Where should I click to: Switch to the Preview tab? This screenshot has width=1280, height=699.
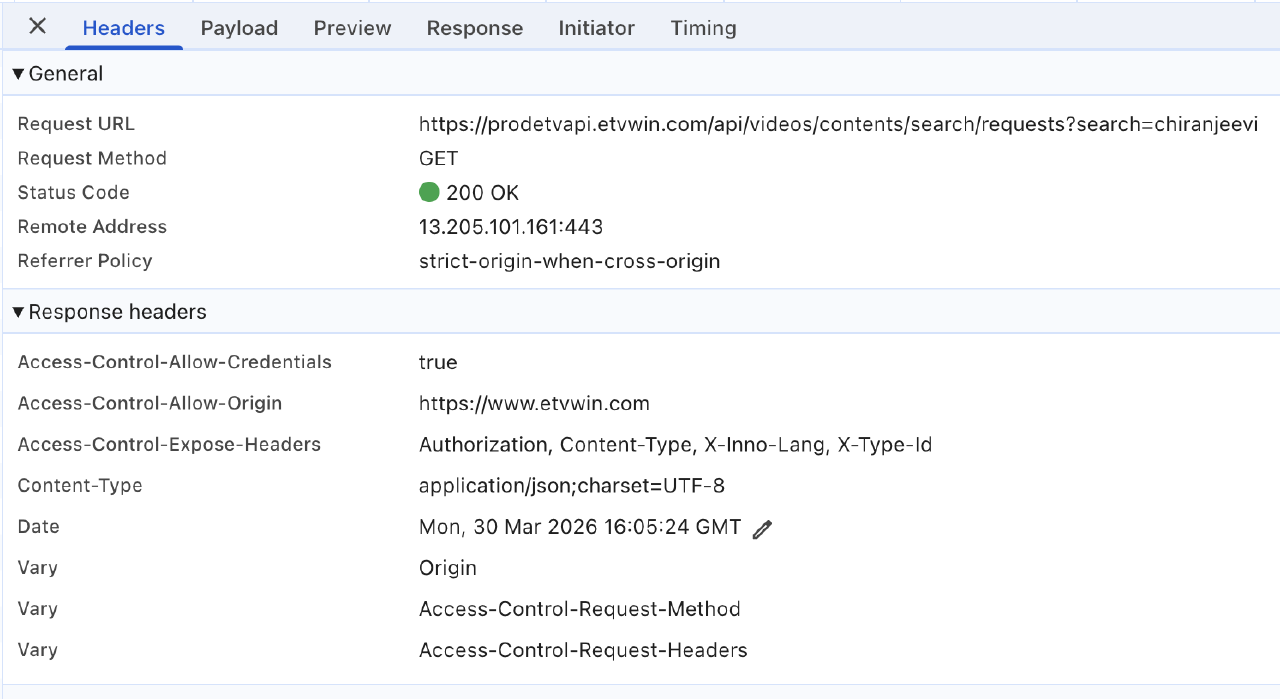pyautogui.click(x=352, y=28)
